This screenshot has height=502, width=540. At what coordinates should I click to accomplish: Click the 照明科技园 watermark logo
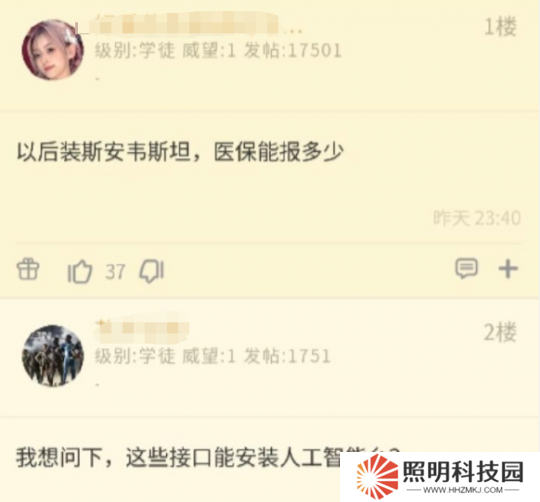click(377, 477)
